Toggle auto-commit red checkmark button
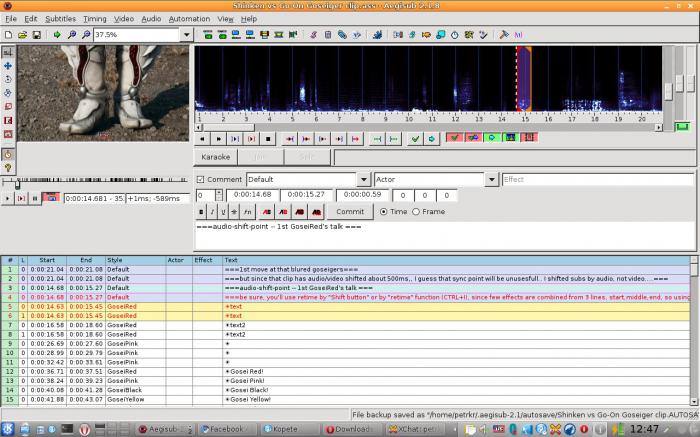Image resolution: width=700 pixels, height=437 pixels. point(454,137)
